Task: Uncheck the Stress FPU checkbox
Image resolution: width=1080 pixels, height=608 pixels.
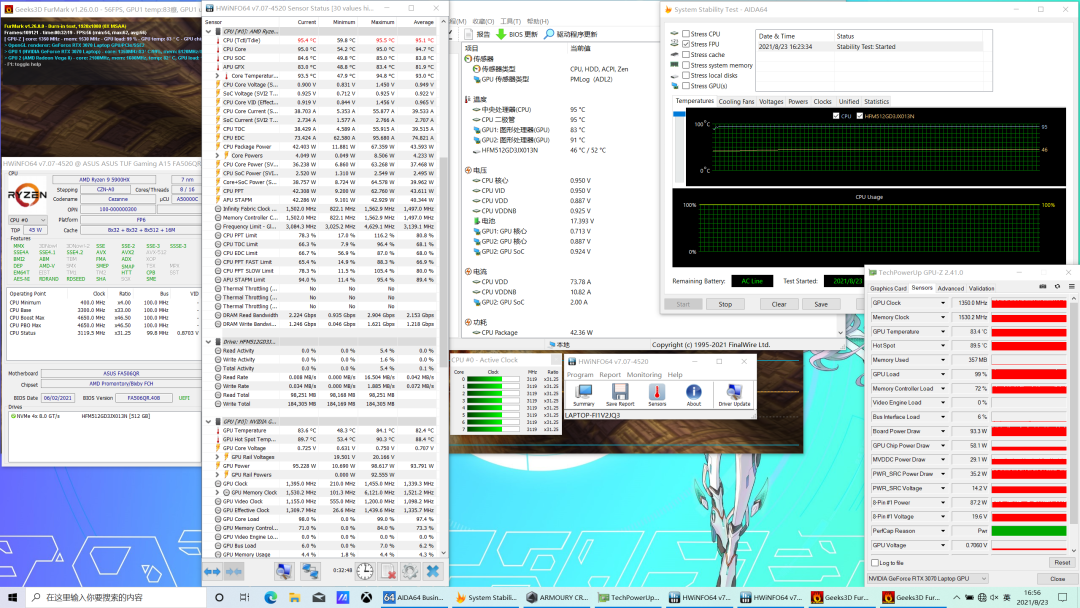Action: [x=685, y=44]
